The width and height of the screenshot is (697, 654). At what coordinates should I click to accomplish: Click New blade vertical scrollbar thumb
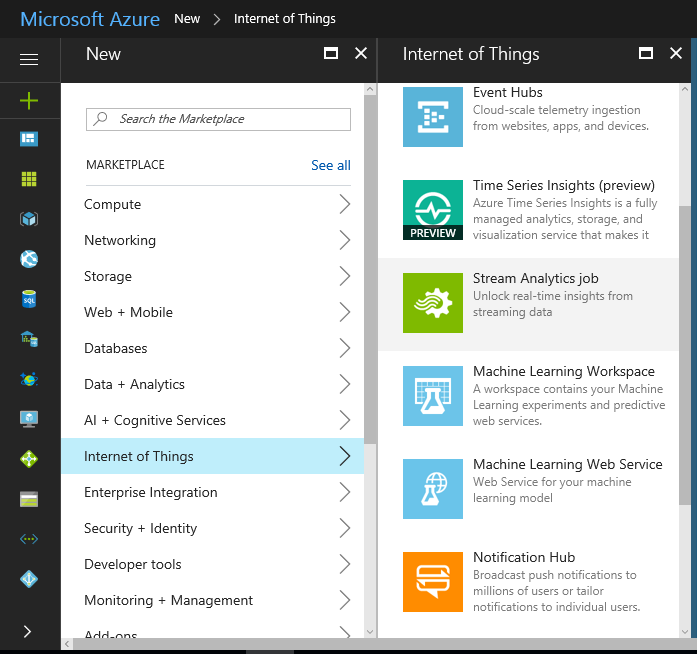(x=370, y=269)
